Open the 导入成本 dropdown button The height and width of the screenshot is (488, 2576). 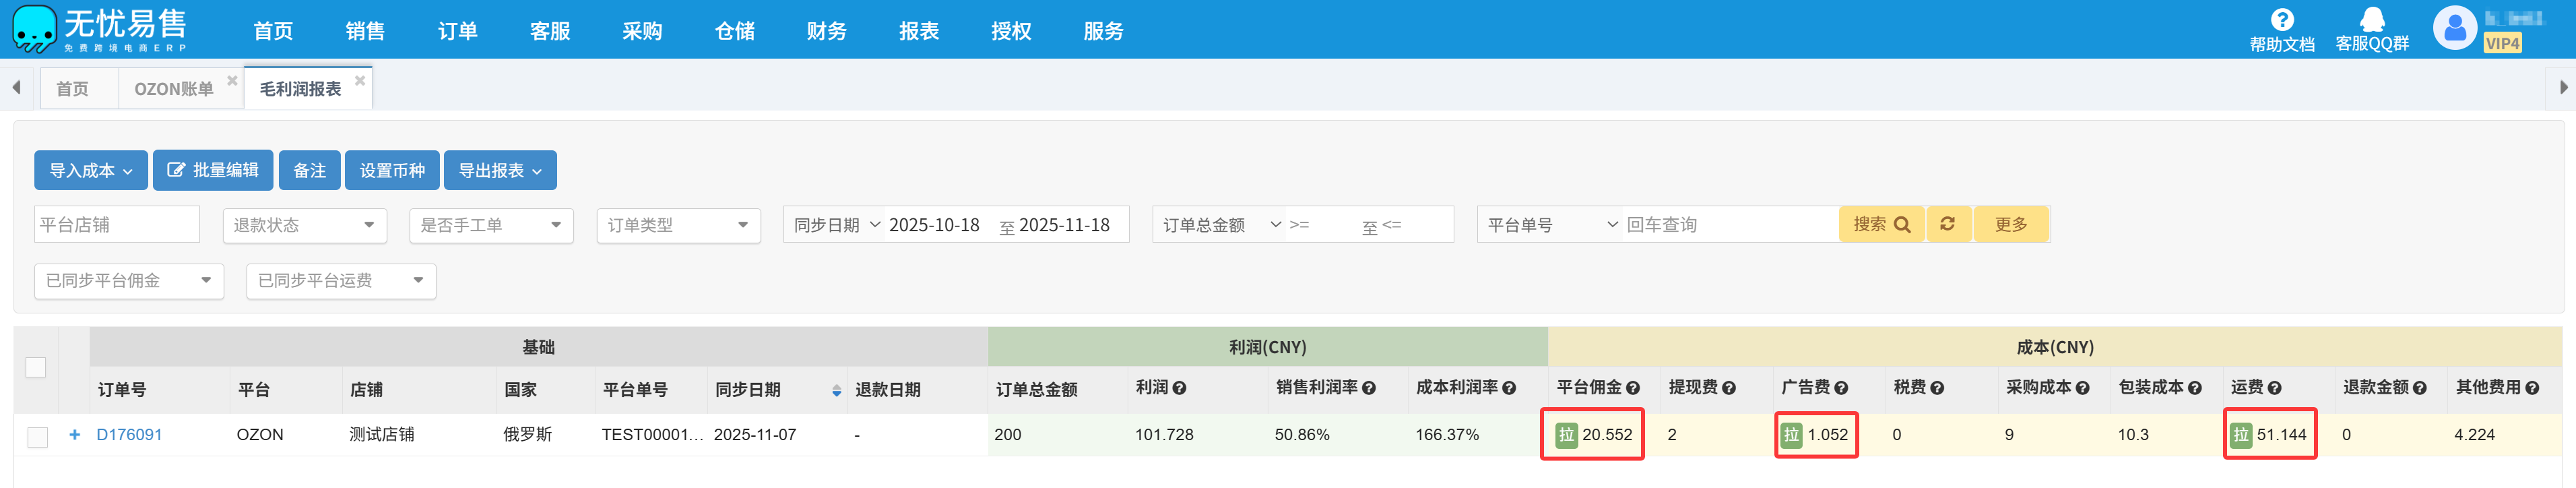(91, 171)
